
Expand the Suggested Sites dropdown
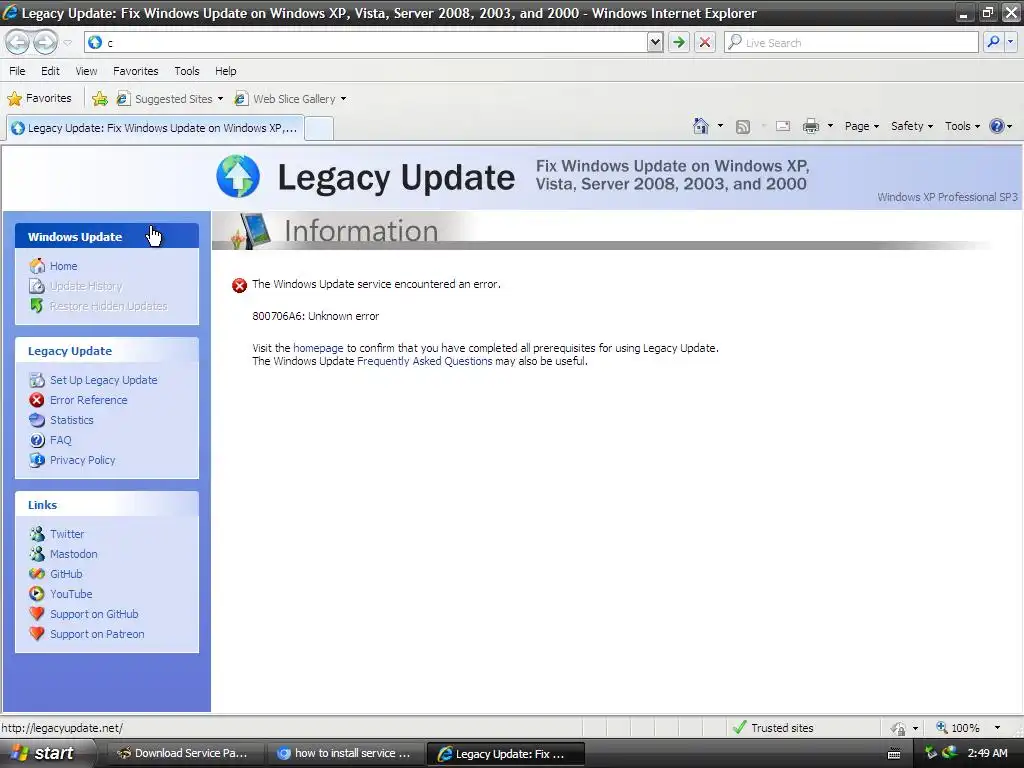220,99
